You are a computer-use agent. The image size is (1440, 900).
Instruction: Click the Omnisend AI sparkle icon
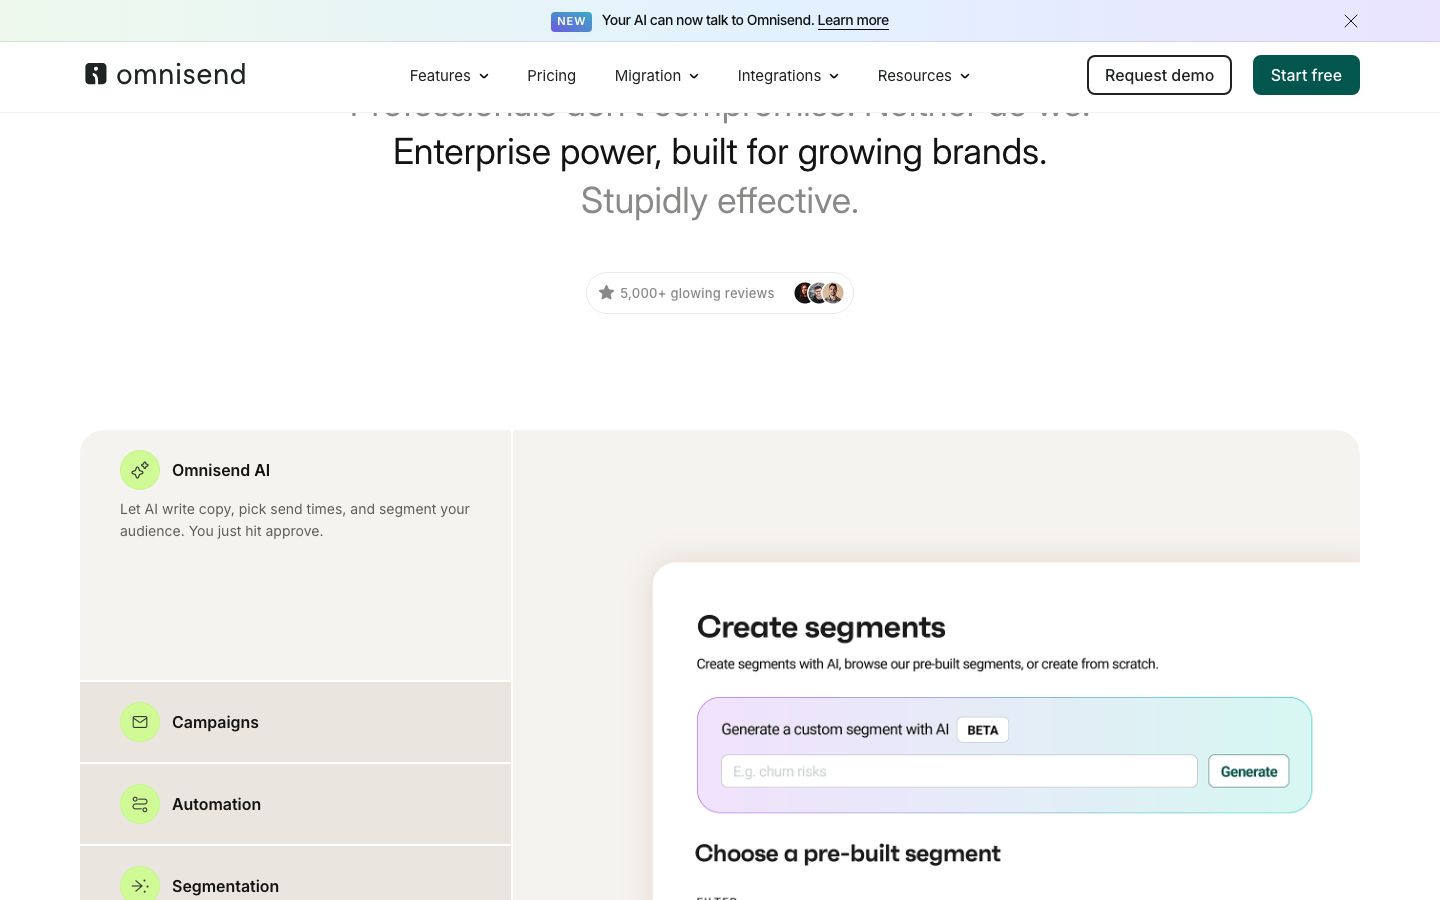click(140, 470)
